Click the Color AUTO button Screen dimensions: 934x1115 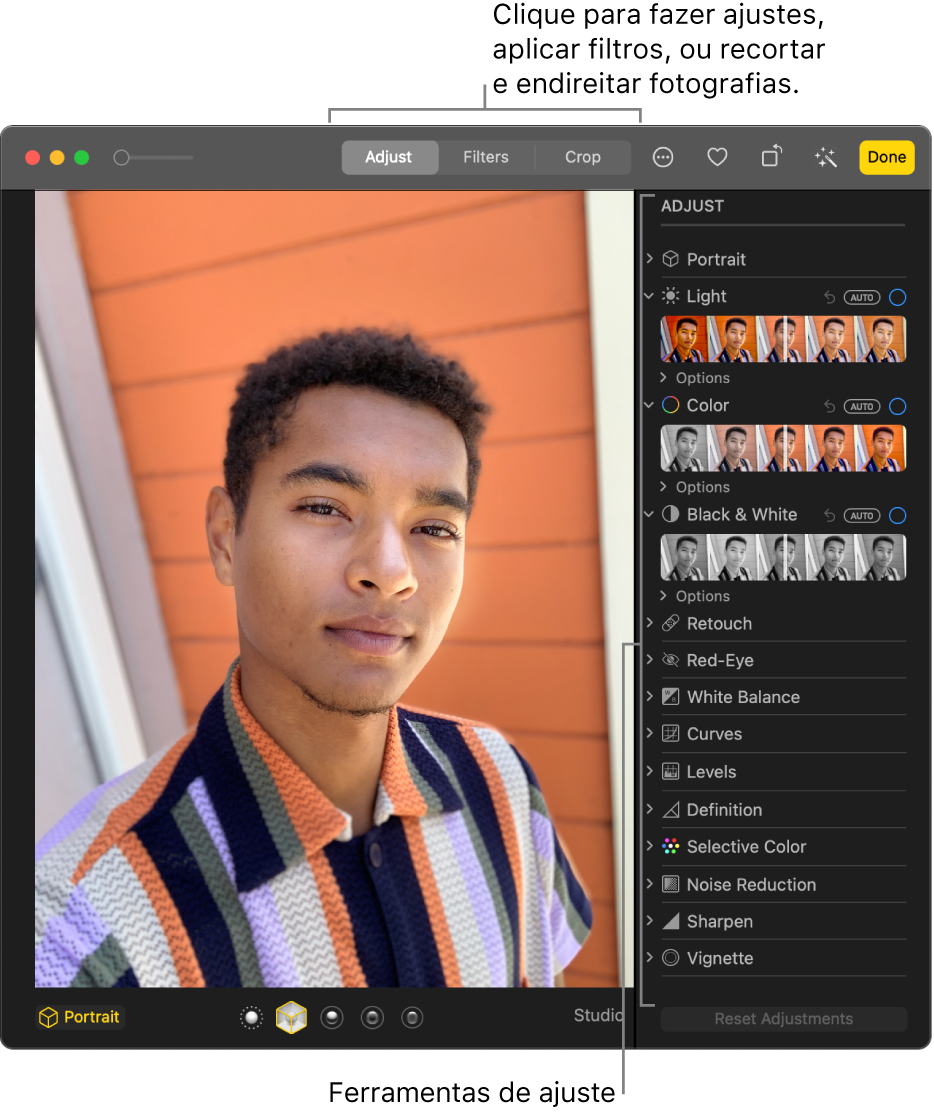(862, 407)
